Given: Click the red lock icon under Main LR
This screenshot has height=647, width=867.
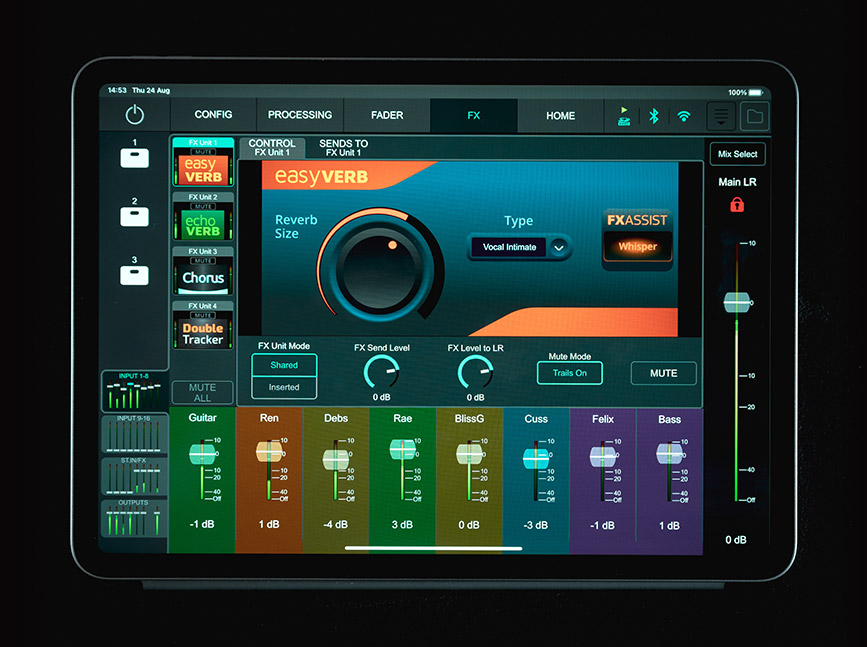Looking at the screenshot, I should (x=737, y=205).
